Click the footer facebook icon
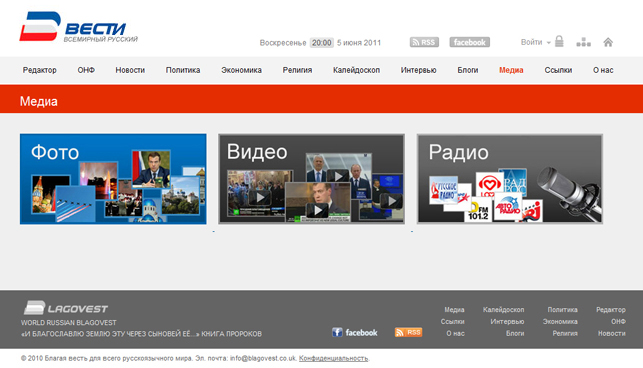The image size is (643, 368). [355, 332]
